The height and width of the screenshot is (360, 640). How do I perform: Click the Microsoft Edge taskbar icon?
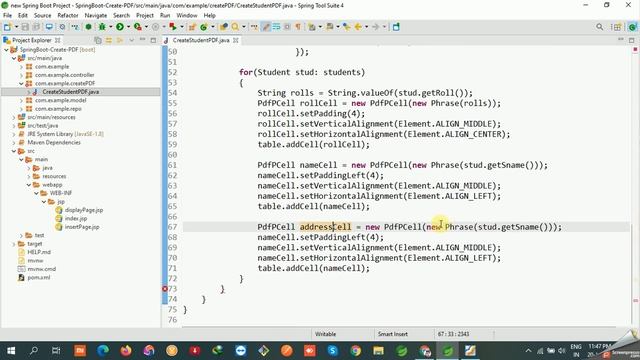(x=103, y=351)
